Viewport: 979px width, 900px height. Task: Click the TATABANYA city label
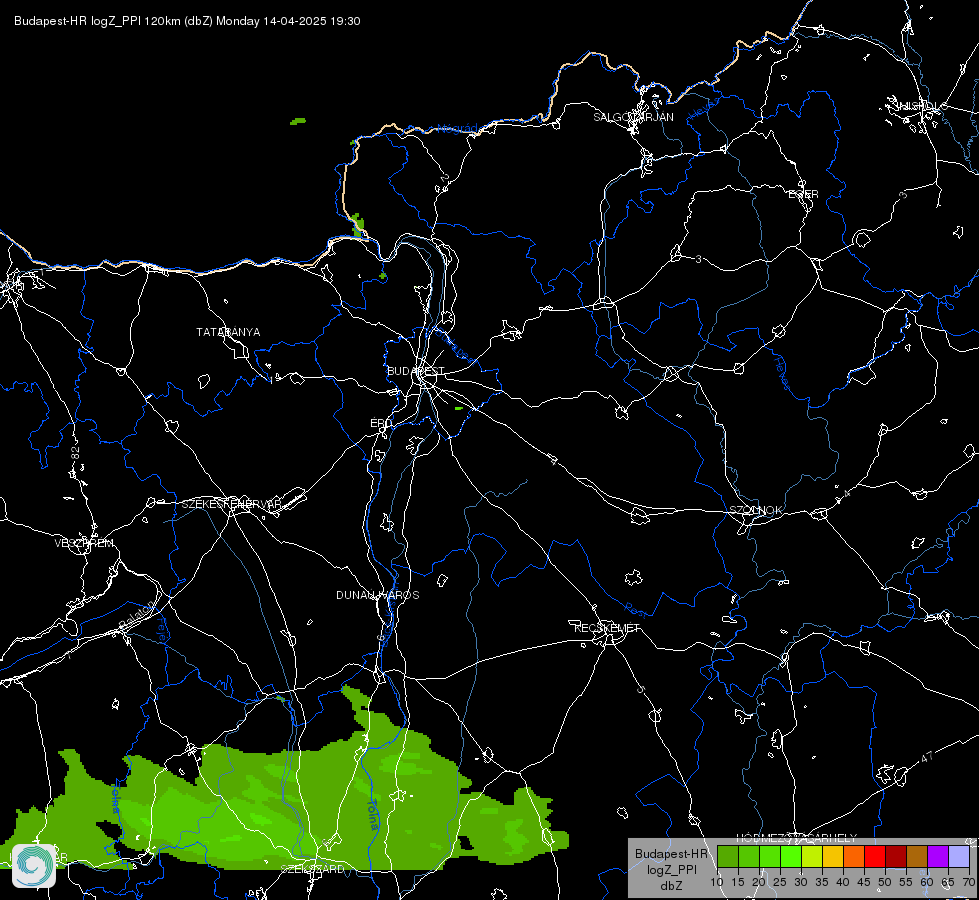228,332
